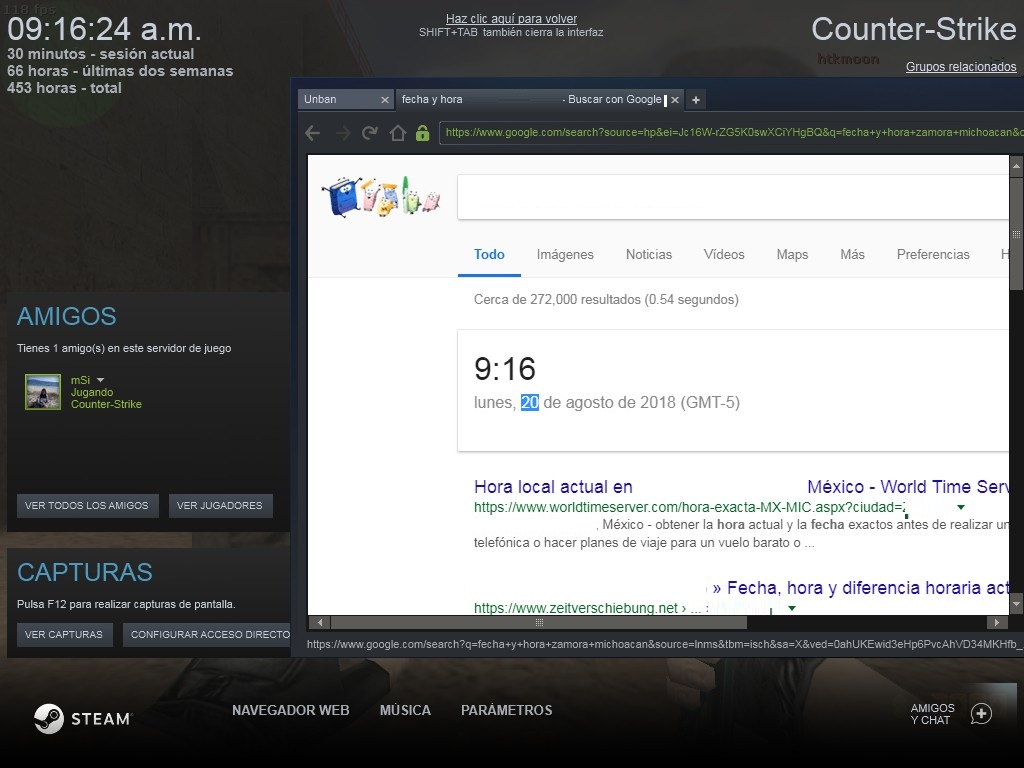Click 'Haz clic aquí para volver'
Image resolution: width=1024 pixels, height=768 pixels.
click(511, 19)
